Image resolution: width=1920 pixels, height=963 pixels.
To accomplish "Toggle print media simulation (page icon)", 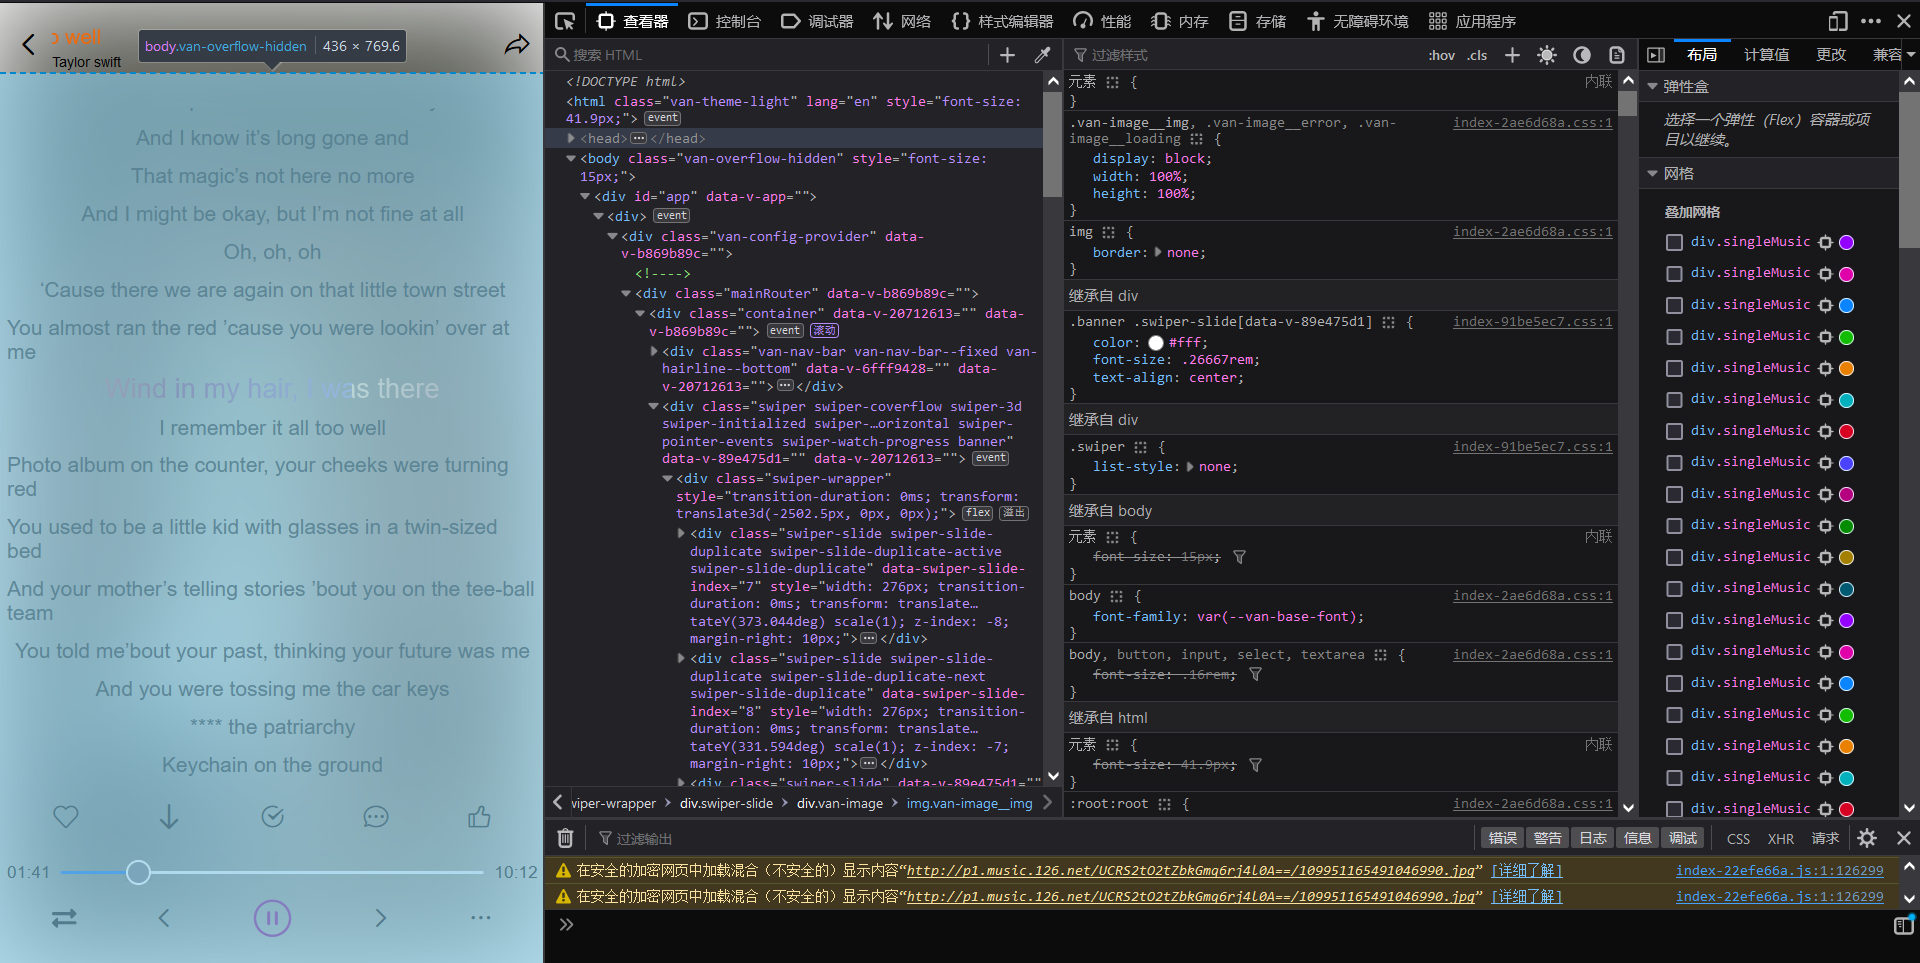I will pyautogui.click(x=1617, y=55).
